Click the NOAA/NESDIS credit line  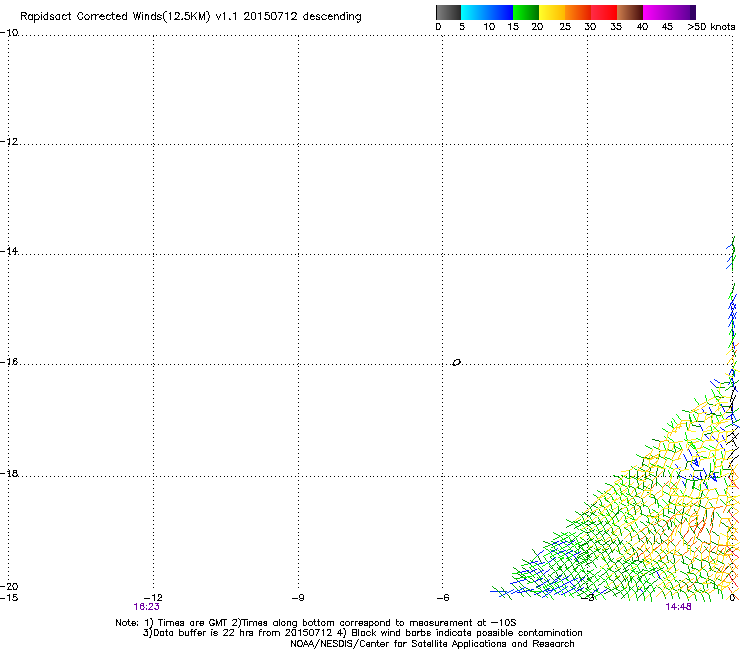point(432,644)
